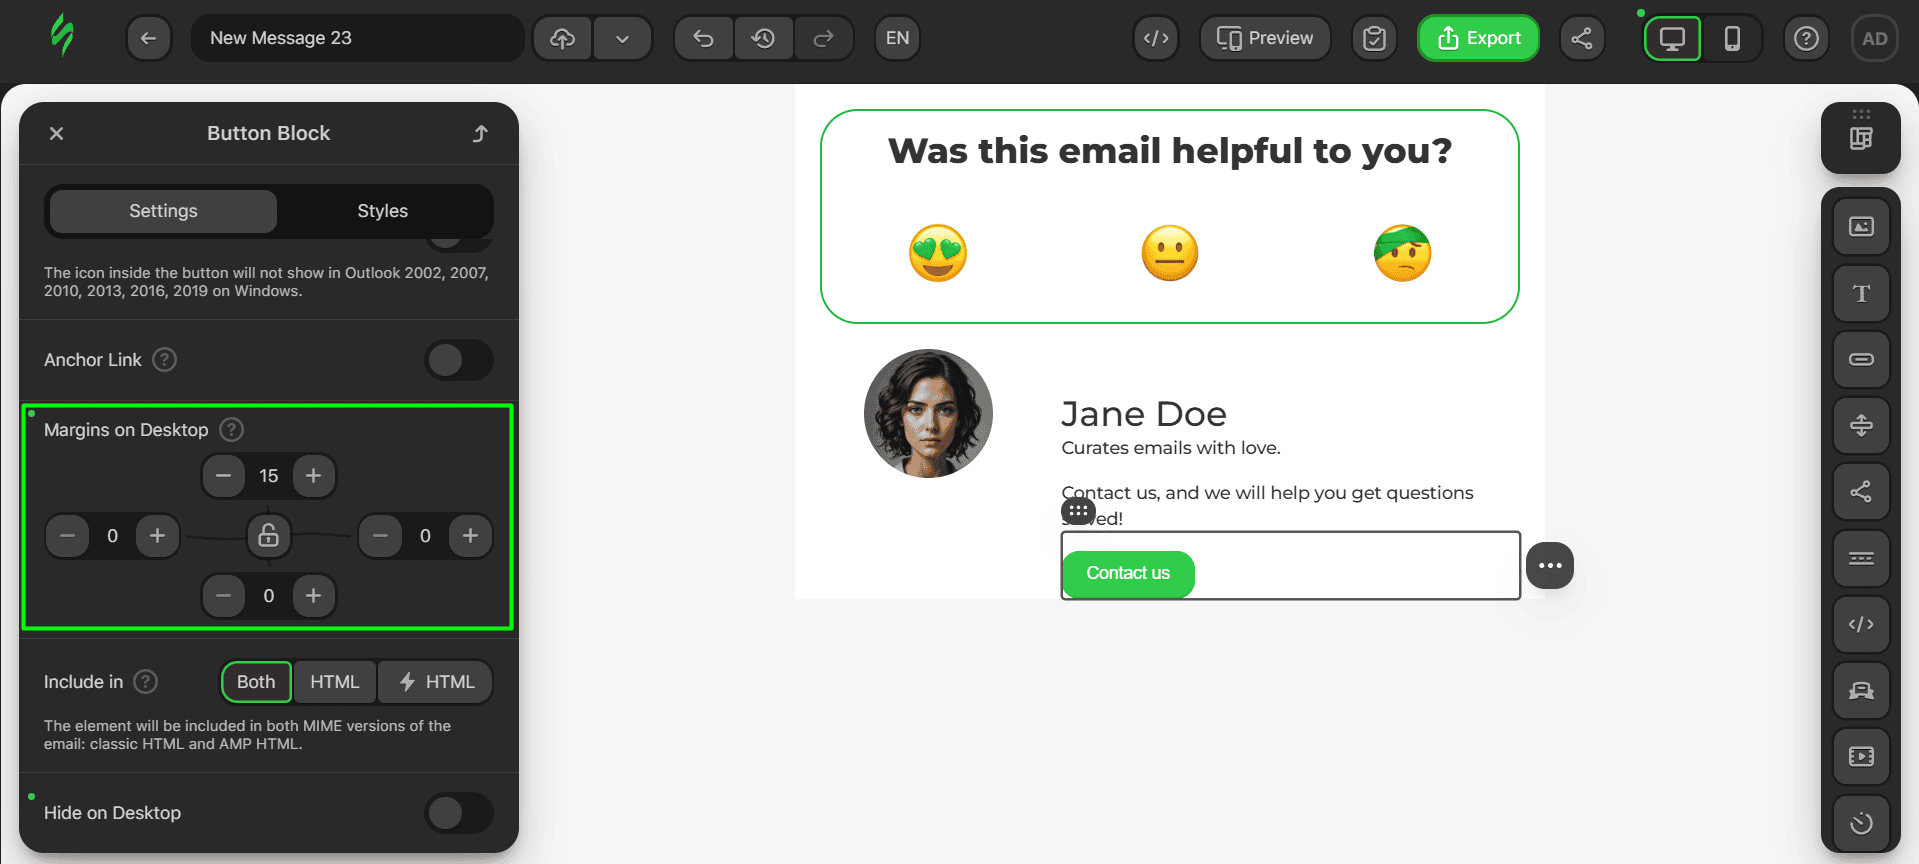Open three-dots menu beside button block
The height and width of the screenshot is (864, 1919).
1549,566
